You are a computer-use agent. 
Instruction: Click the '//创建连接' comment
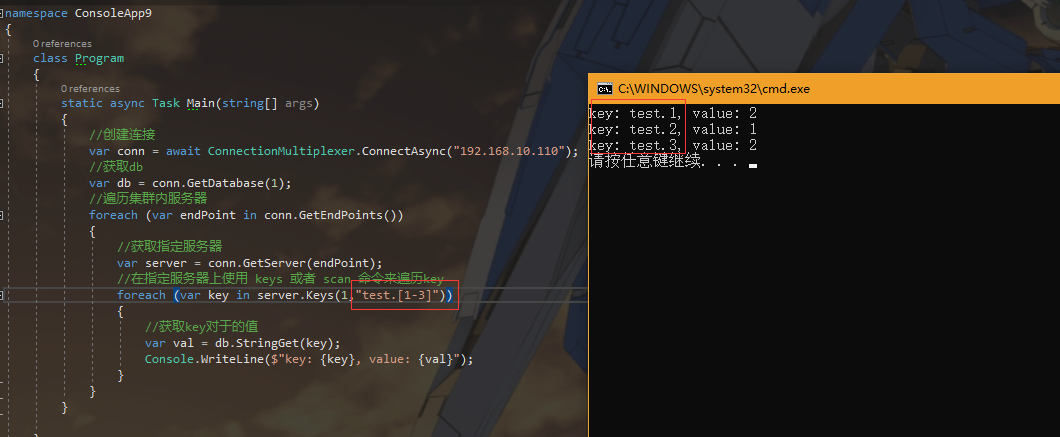pos(122,135)
